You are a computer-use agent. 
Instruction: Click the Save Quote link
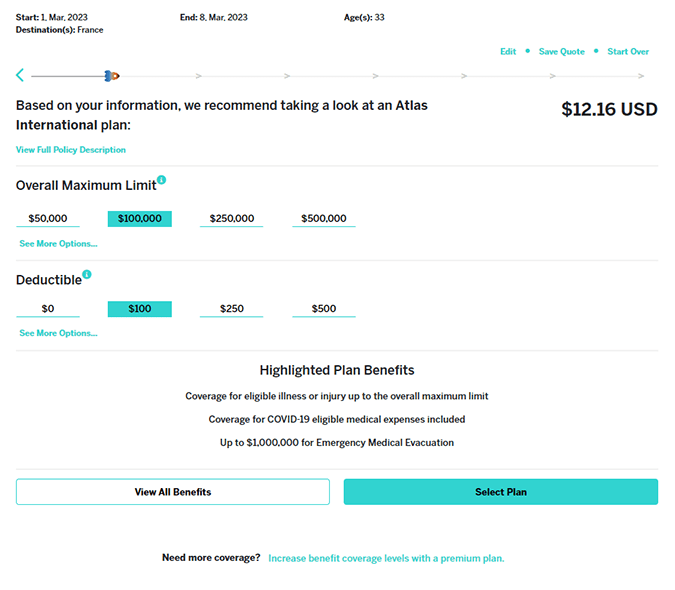point(561,52)
